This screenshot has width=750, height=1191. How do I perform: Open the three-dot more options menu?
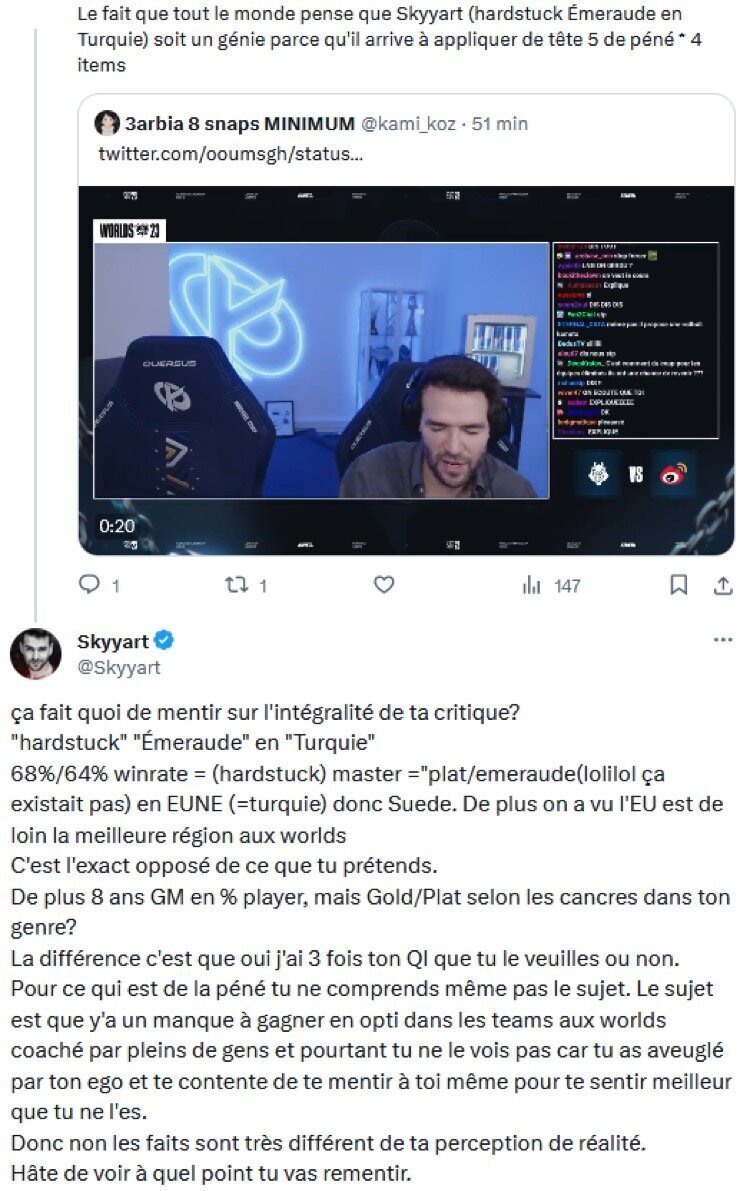pos(723,640)
